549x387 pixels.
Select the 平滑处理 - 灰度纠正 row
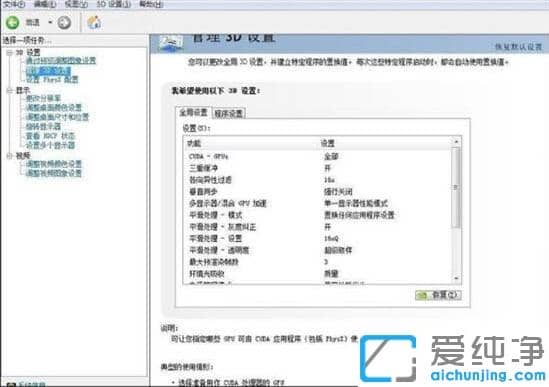pos(318,227)
